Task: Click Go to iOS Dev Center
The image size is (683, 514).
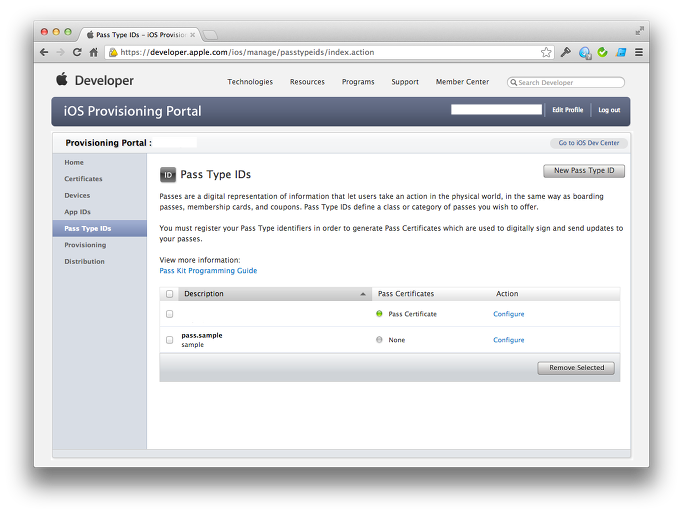Action: click(588, 143)
